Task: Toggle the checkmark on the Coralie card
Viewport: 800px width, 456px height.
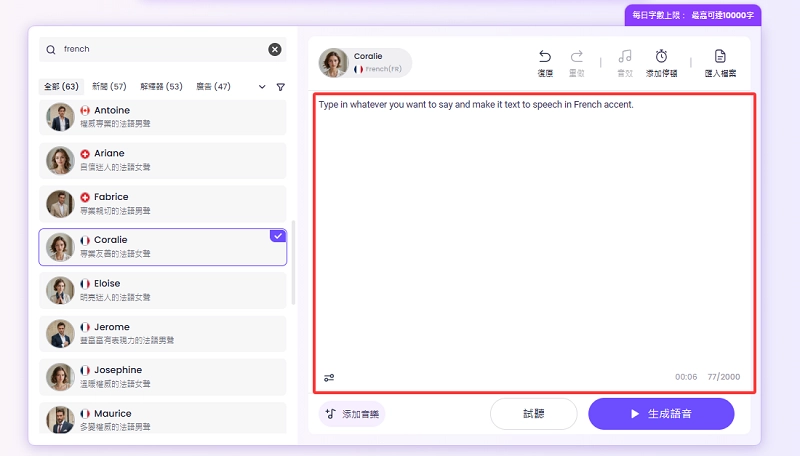Action: [278, 236]
